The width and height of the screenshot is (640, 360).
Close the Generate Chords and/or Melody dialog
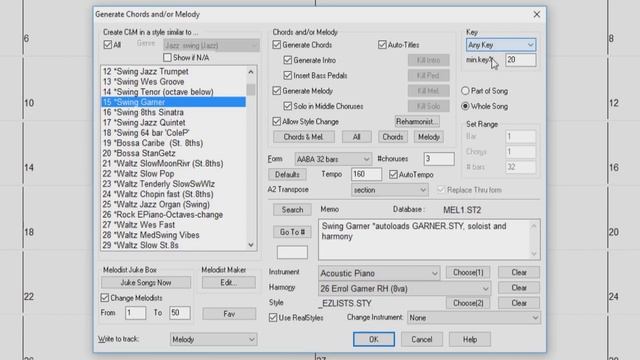(536, 15)
